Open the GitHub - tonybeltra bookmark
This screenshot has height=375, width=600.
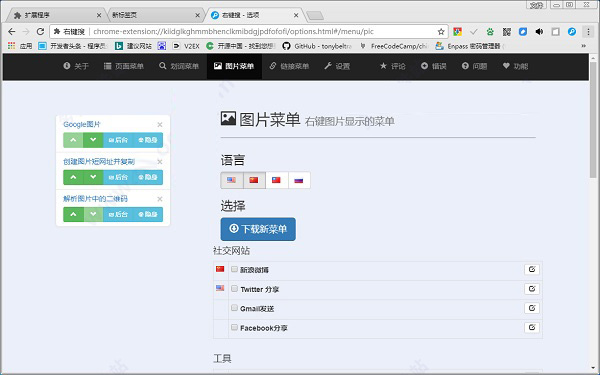[317, 46]
